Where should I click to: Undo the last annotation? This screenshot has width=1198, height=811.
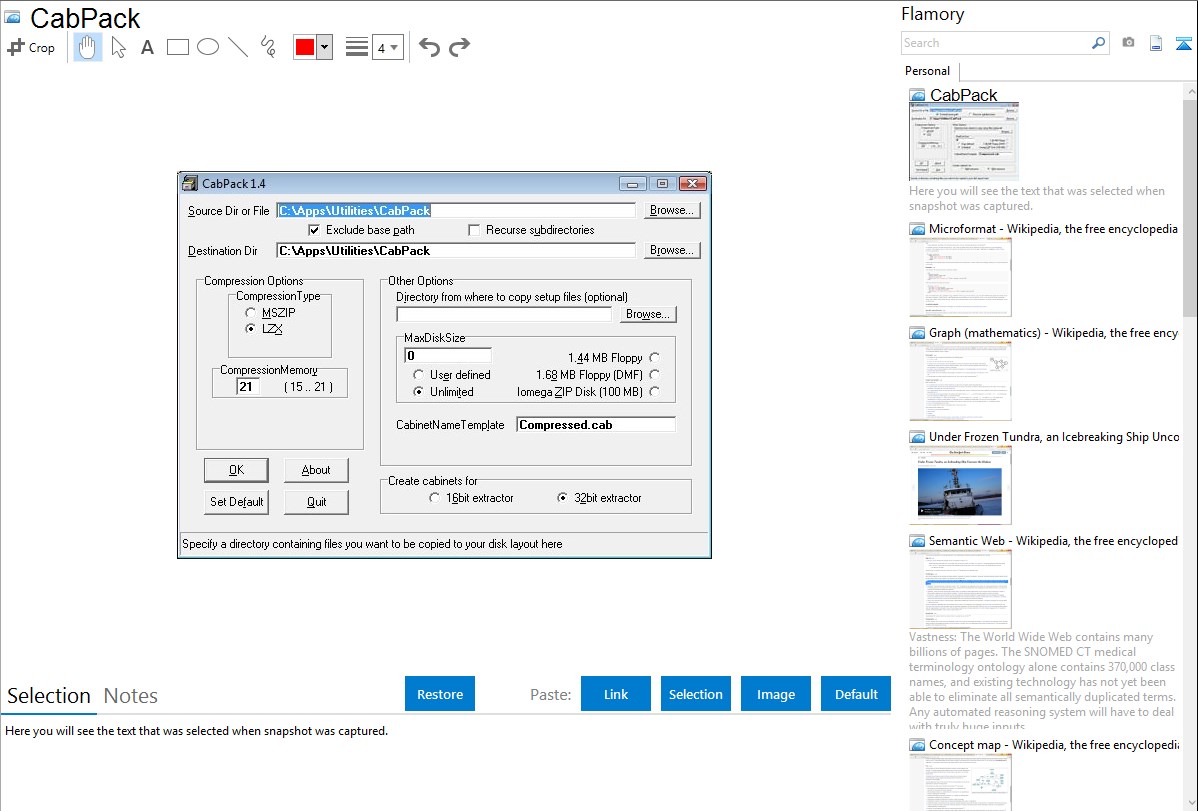429,47
